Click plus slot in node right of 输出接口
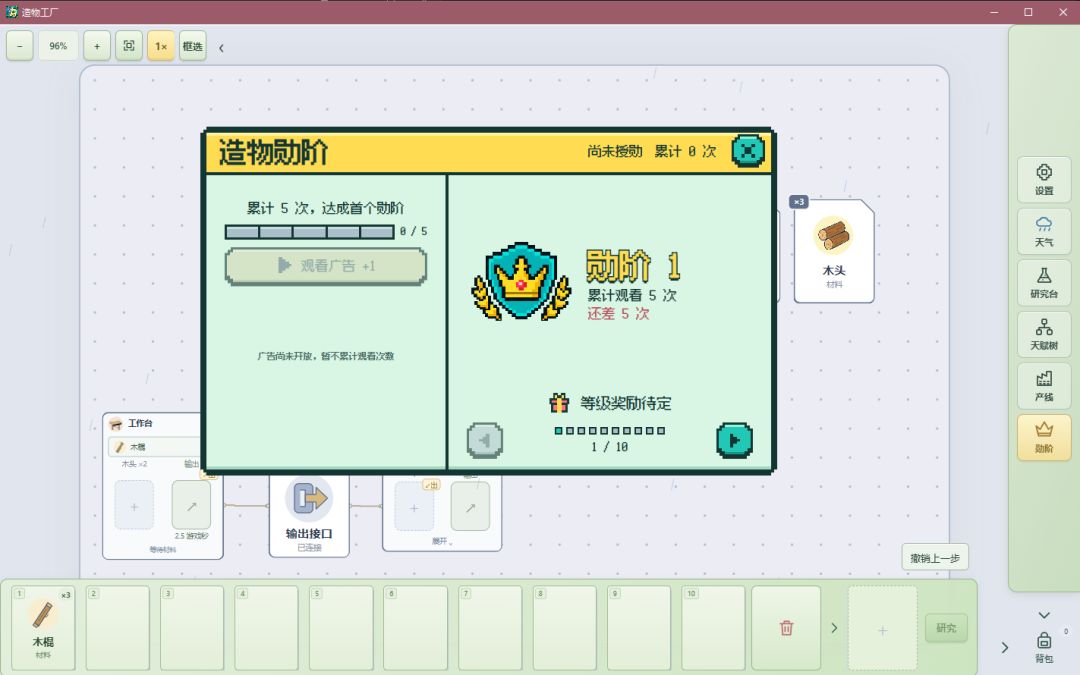The image size is (1080, 675). (414, 508)
